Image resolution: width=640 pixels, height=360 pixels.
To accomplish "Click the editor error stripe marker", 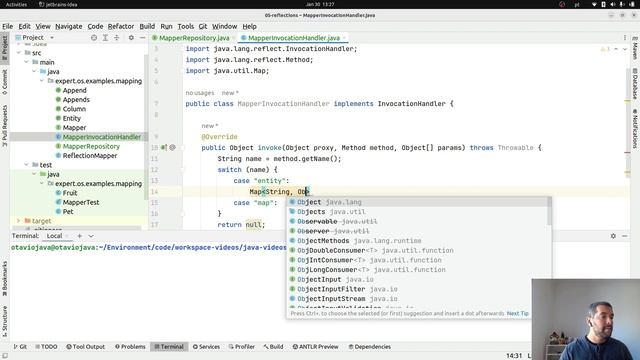I will pyautogui.click(x=627, y=153).
